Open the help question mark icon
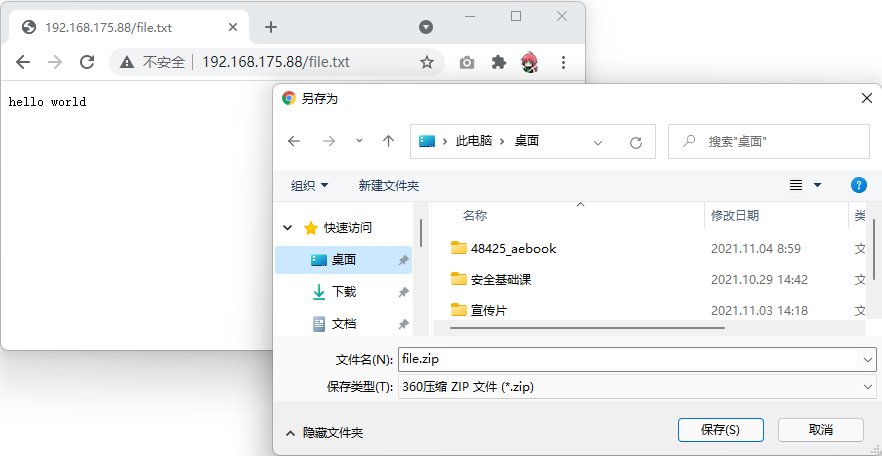The height and width of the screenshot is (456, 882). pos(858,185)
